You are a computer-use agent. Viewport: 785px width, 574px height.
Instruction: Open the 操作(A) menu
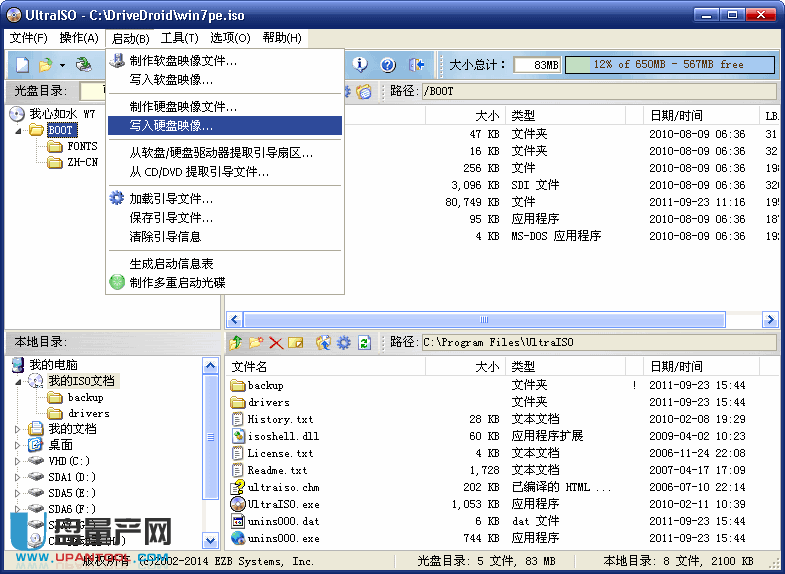(x=79, y=38)
